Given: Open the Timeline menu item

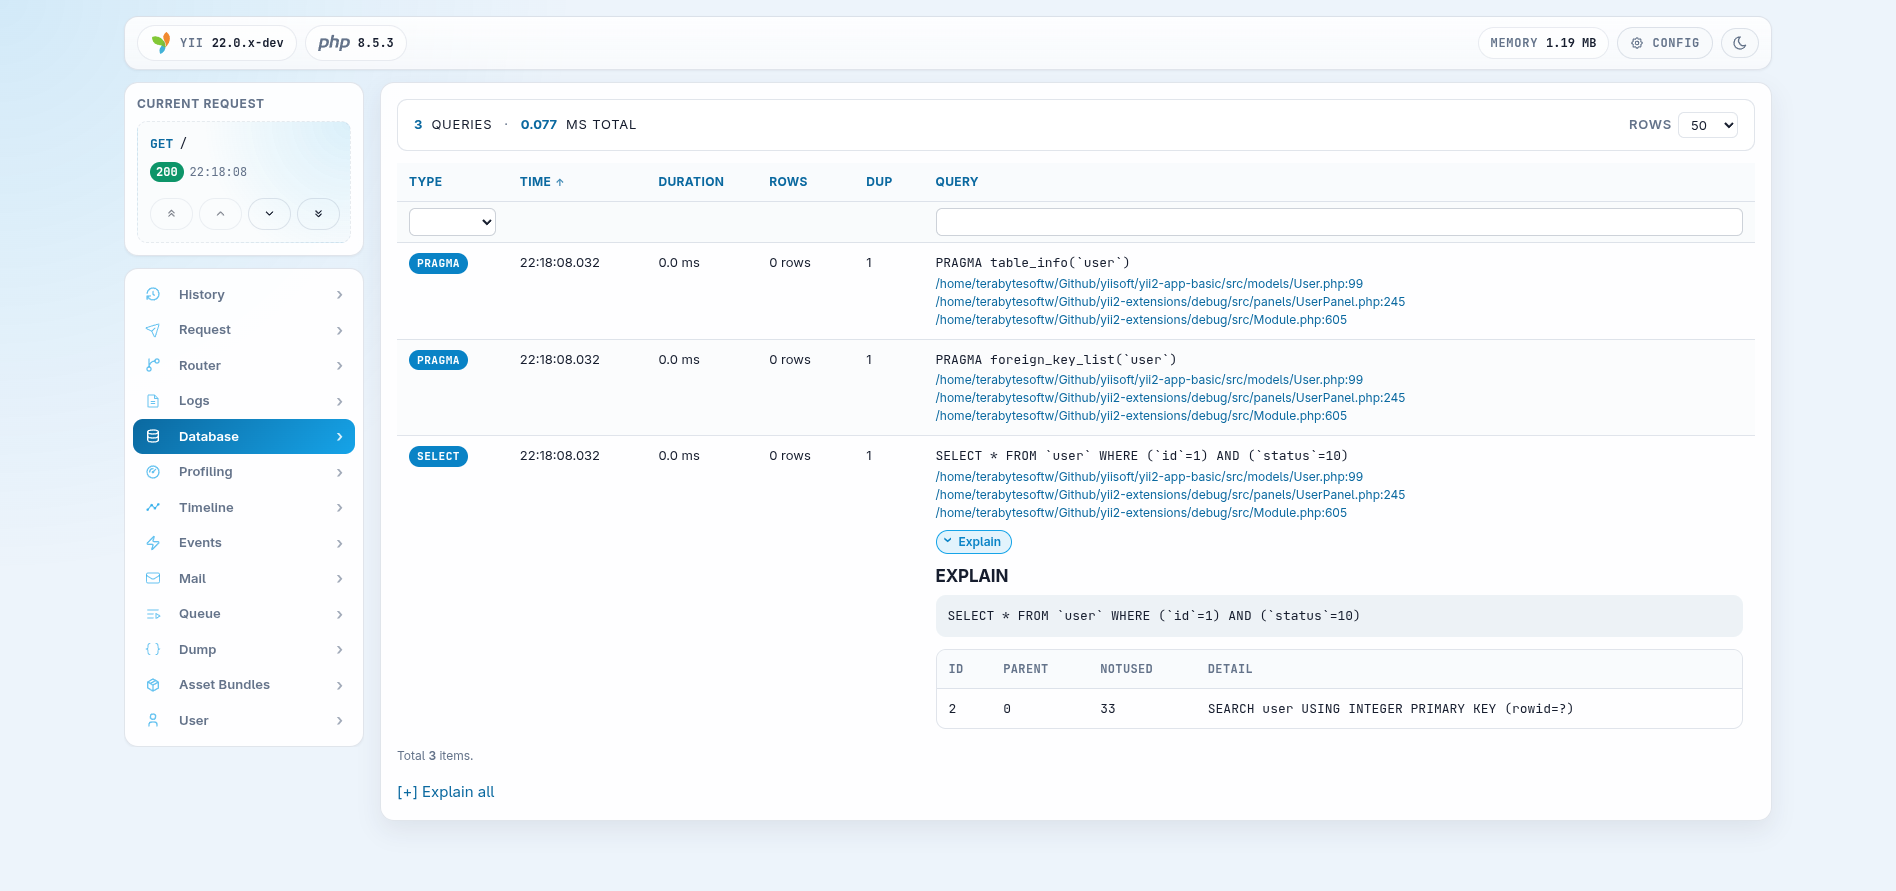Looking at the screenshot, I should [244, 507].
